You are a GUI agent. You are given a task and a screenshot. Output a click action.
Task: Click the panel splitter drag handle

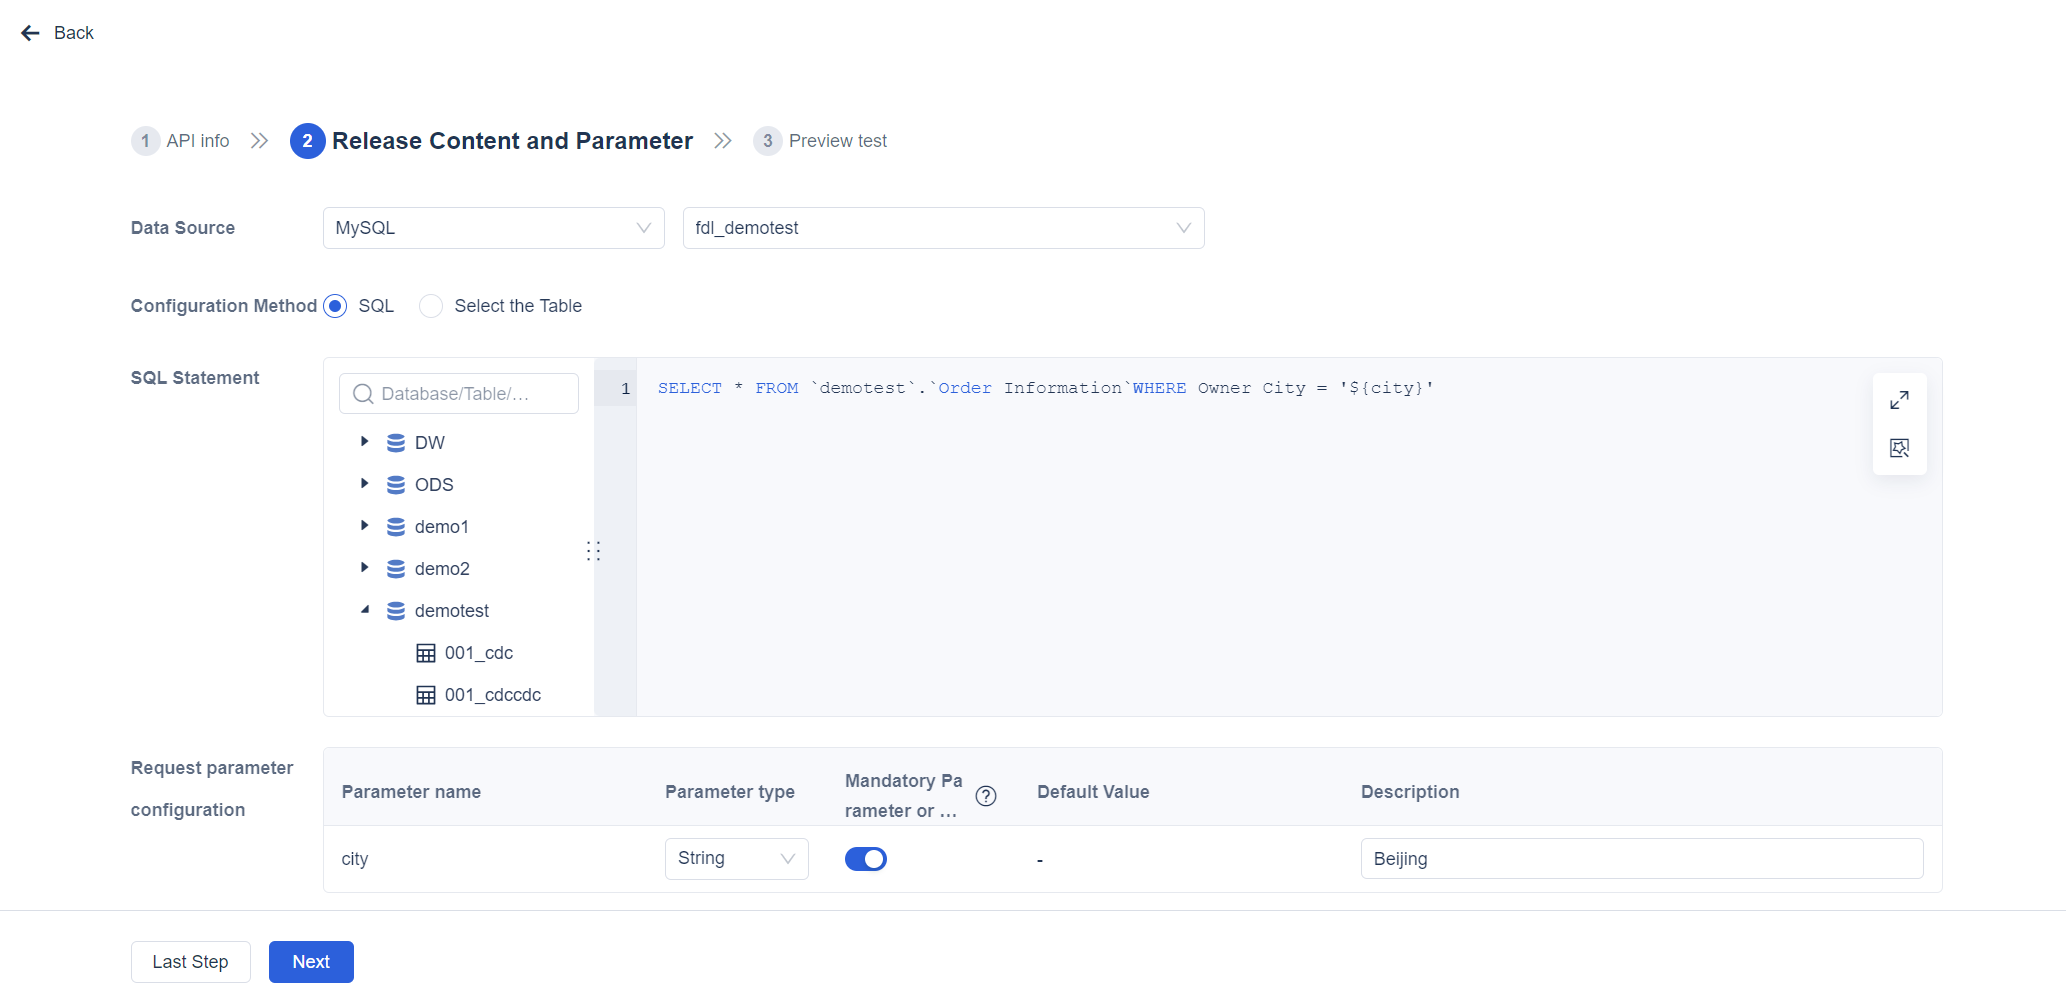pyautogui.click(x=593, y=551)
